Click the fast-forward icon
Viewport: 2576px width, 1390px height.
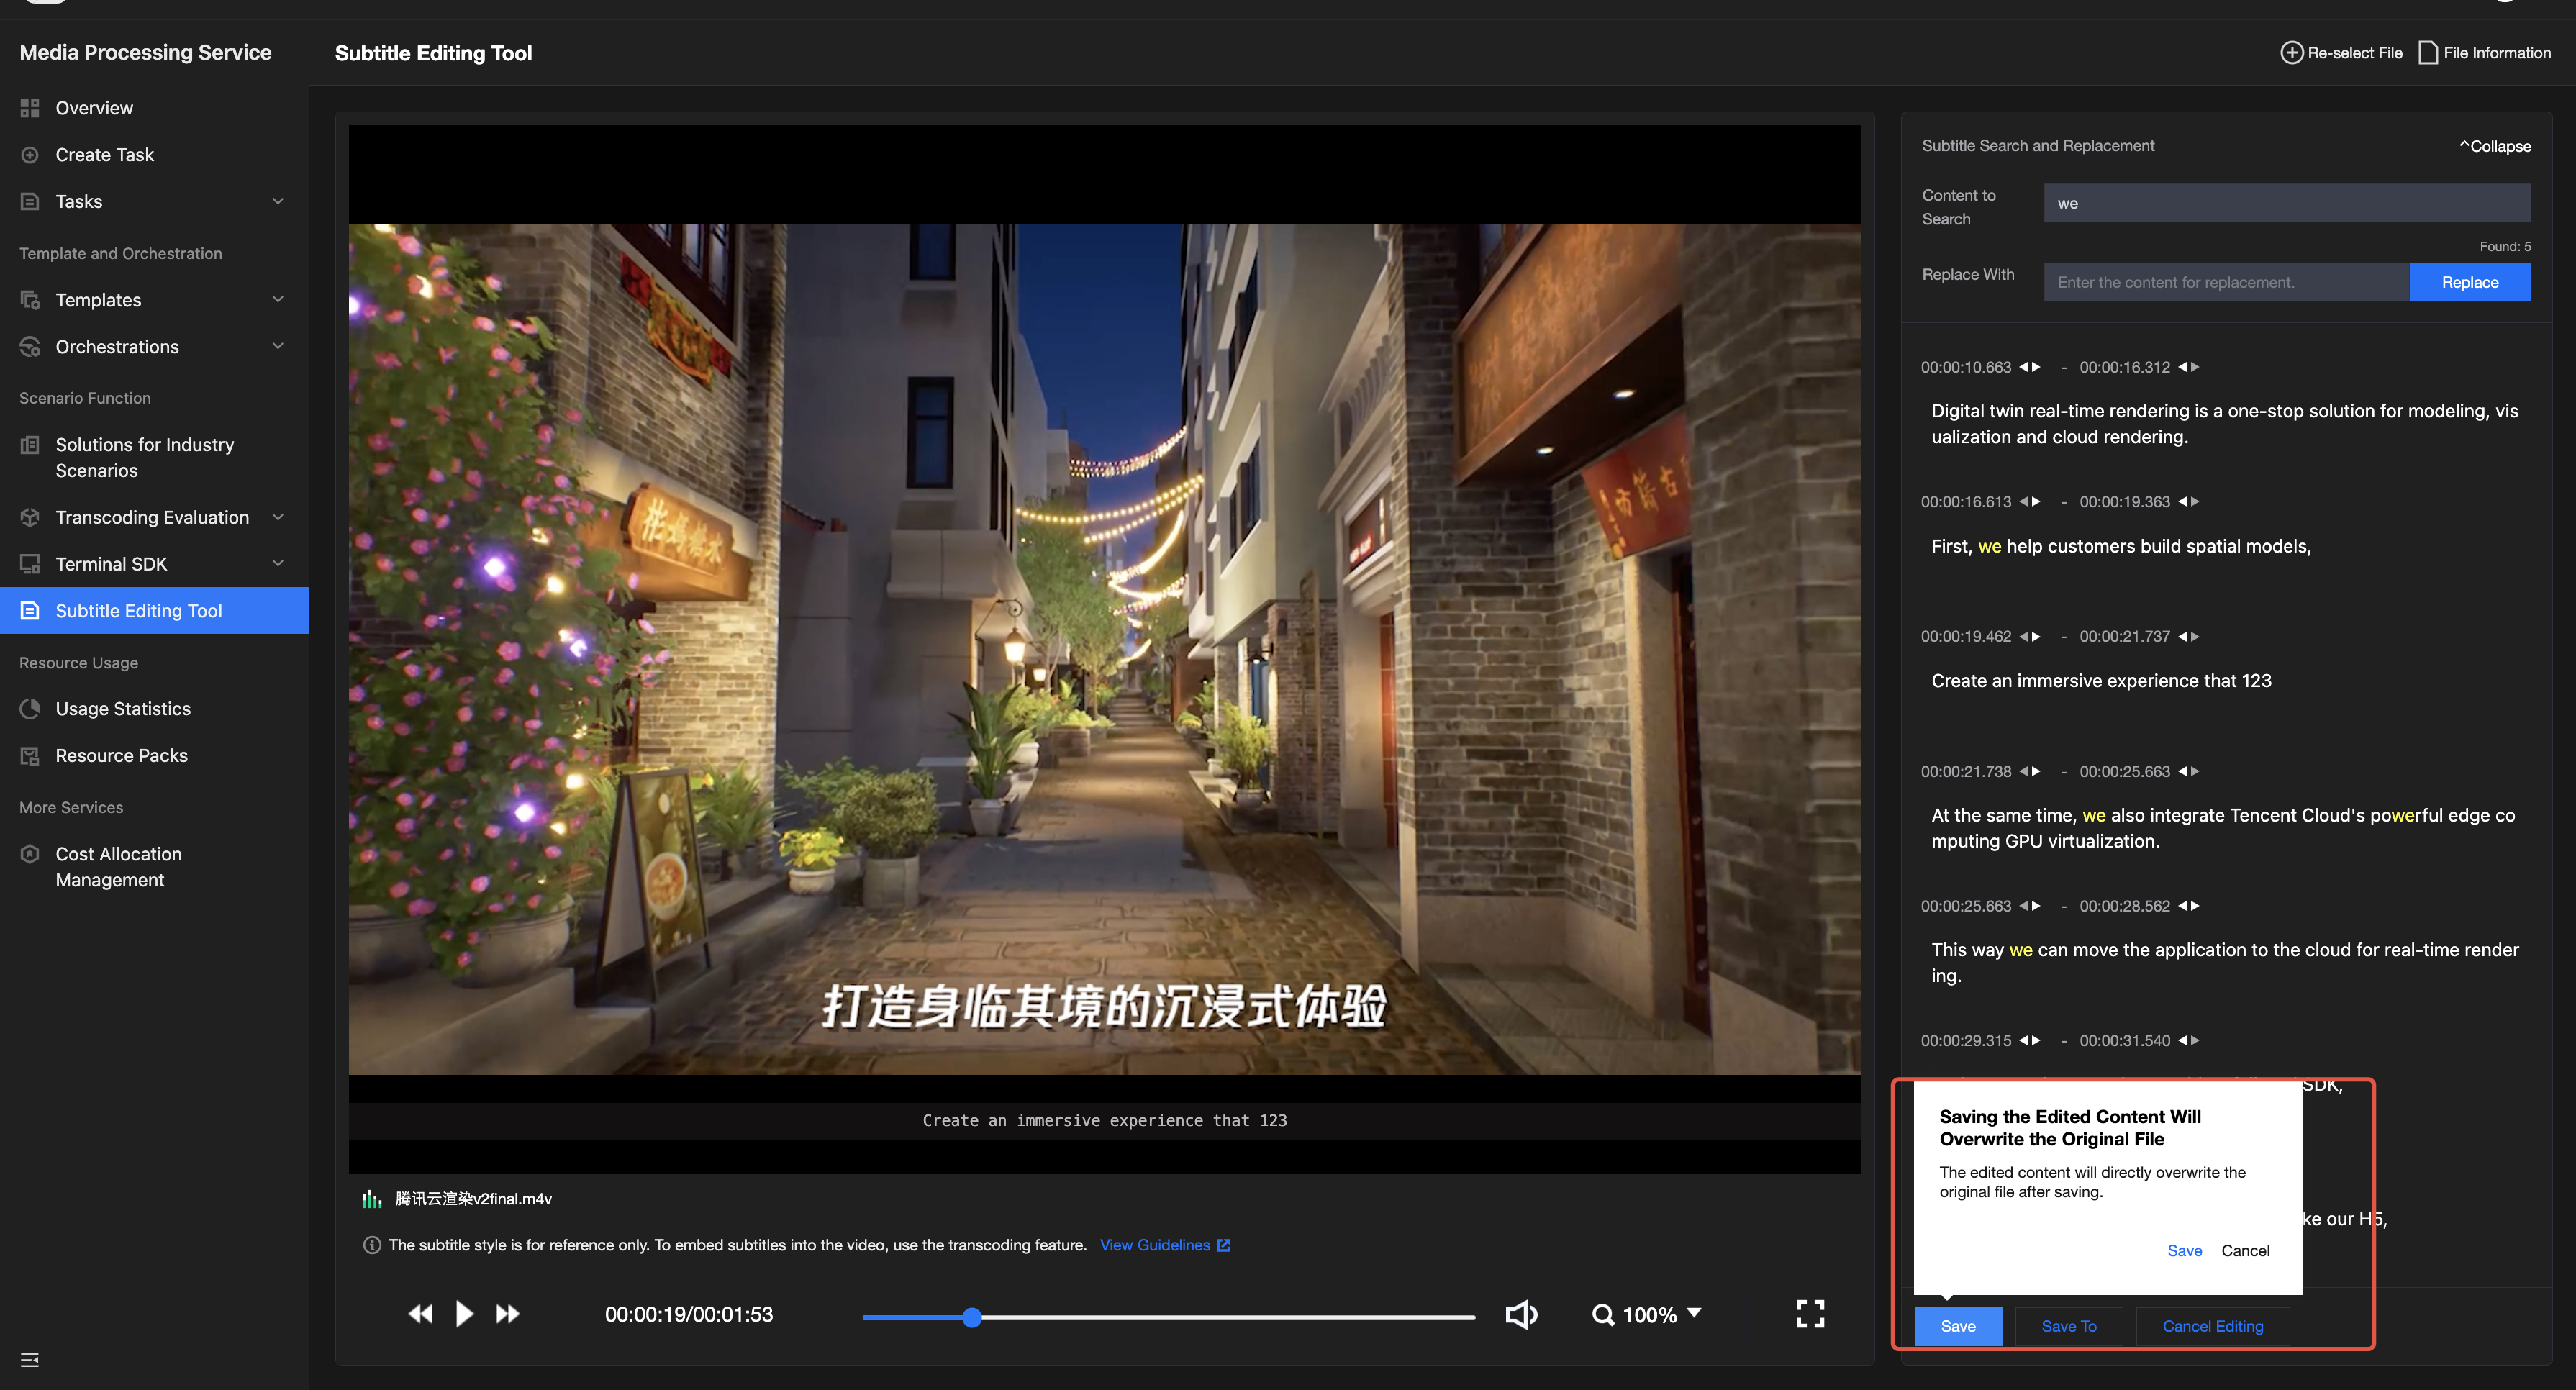[508, 1314]
